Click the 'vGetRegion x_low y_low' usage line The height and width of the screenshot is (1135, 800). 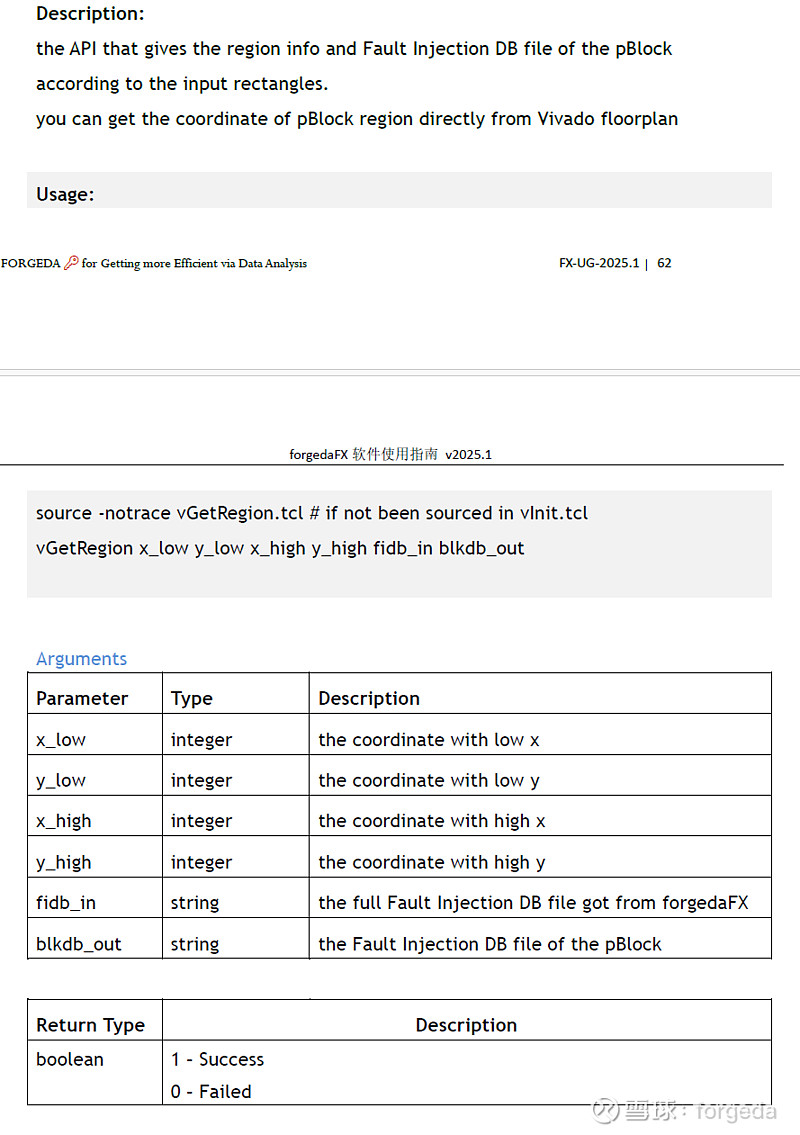(279, 549)
